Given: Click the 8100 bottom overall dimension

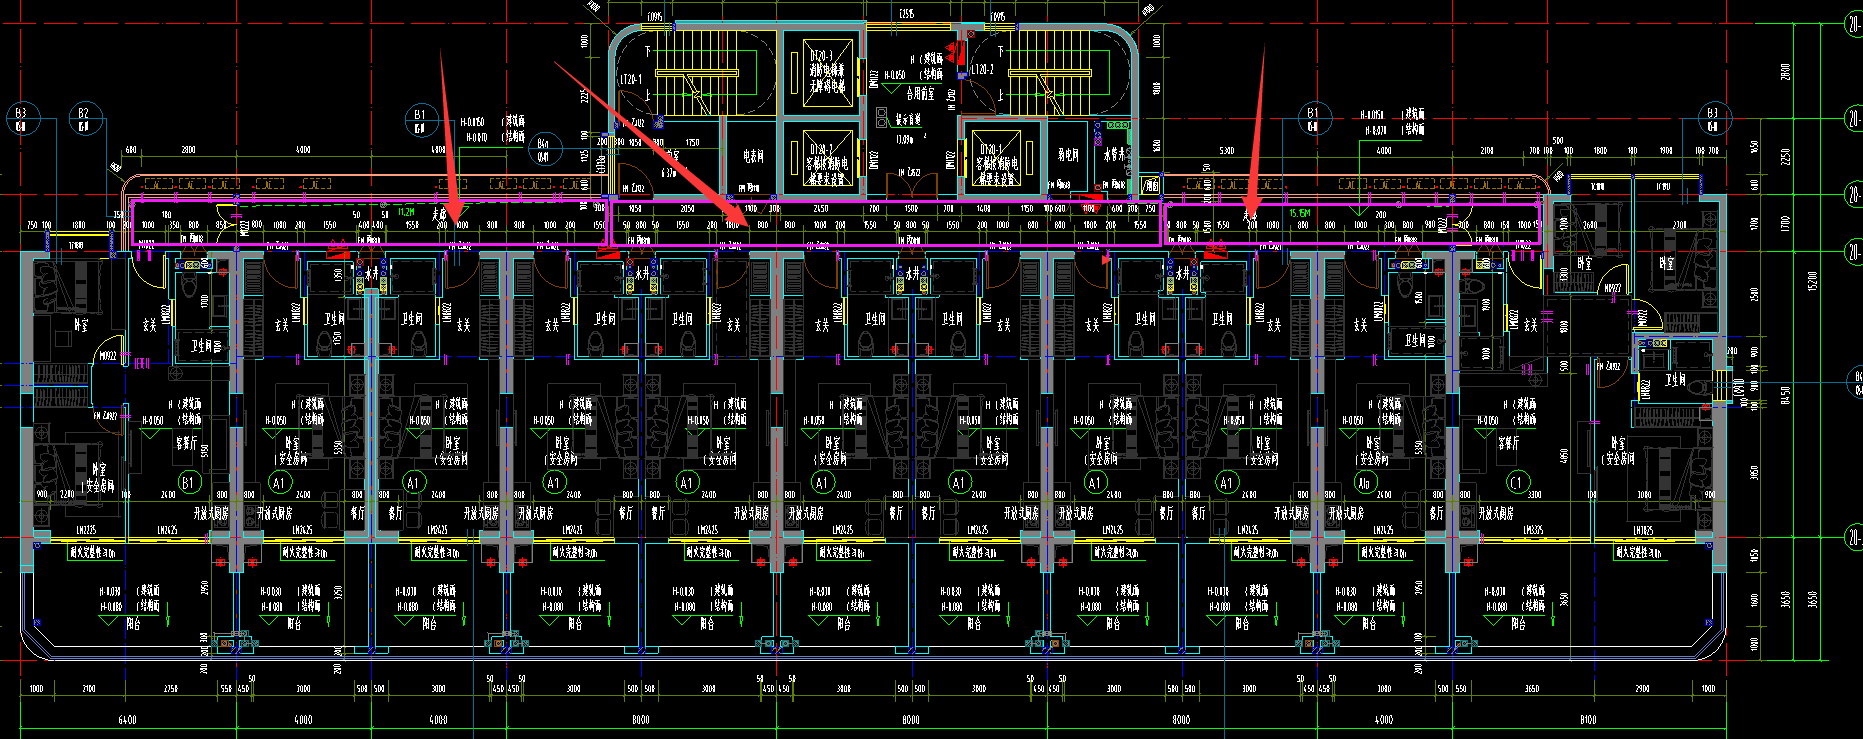Looking at the screenshot, I should pos(1587,719).
